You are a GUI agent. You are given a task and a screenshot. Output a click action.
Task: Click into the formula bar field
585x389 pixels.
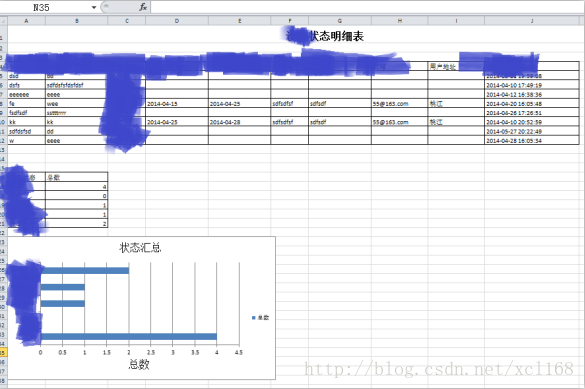click(367, 7)
